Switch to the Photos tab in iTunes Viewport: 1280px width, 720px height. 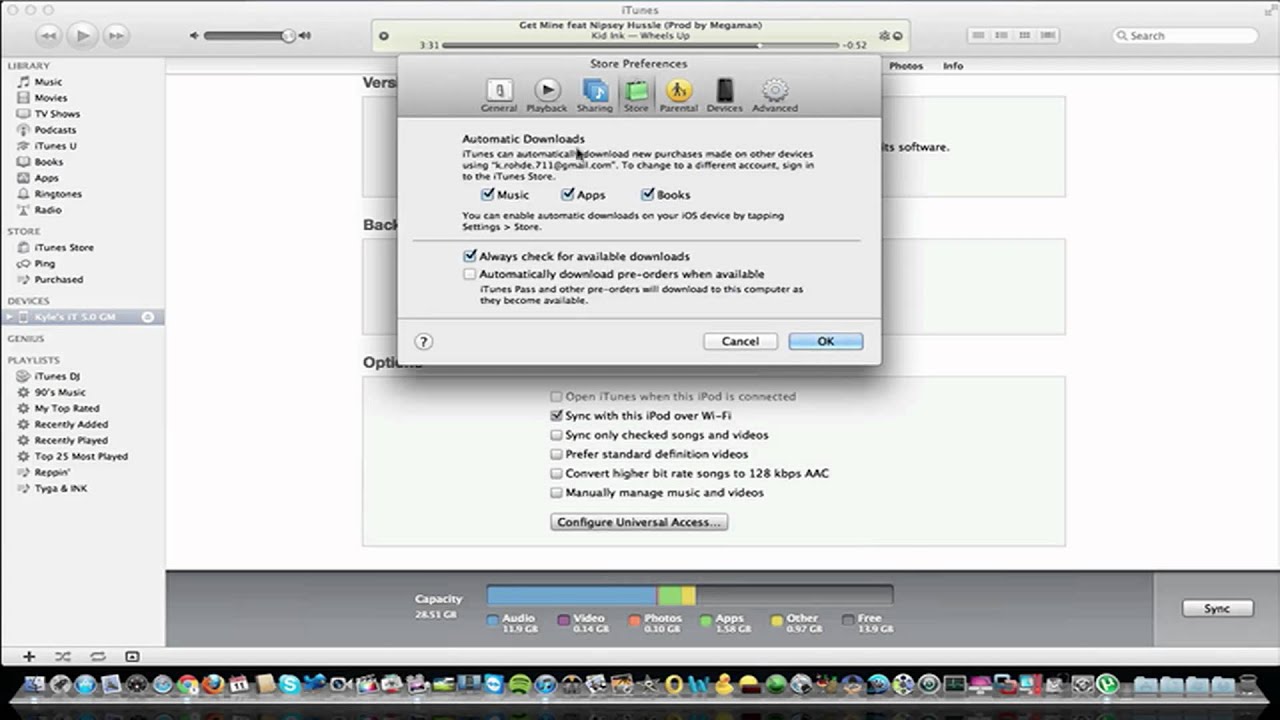(x=906, y=66)
